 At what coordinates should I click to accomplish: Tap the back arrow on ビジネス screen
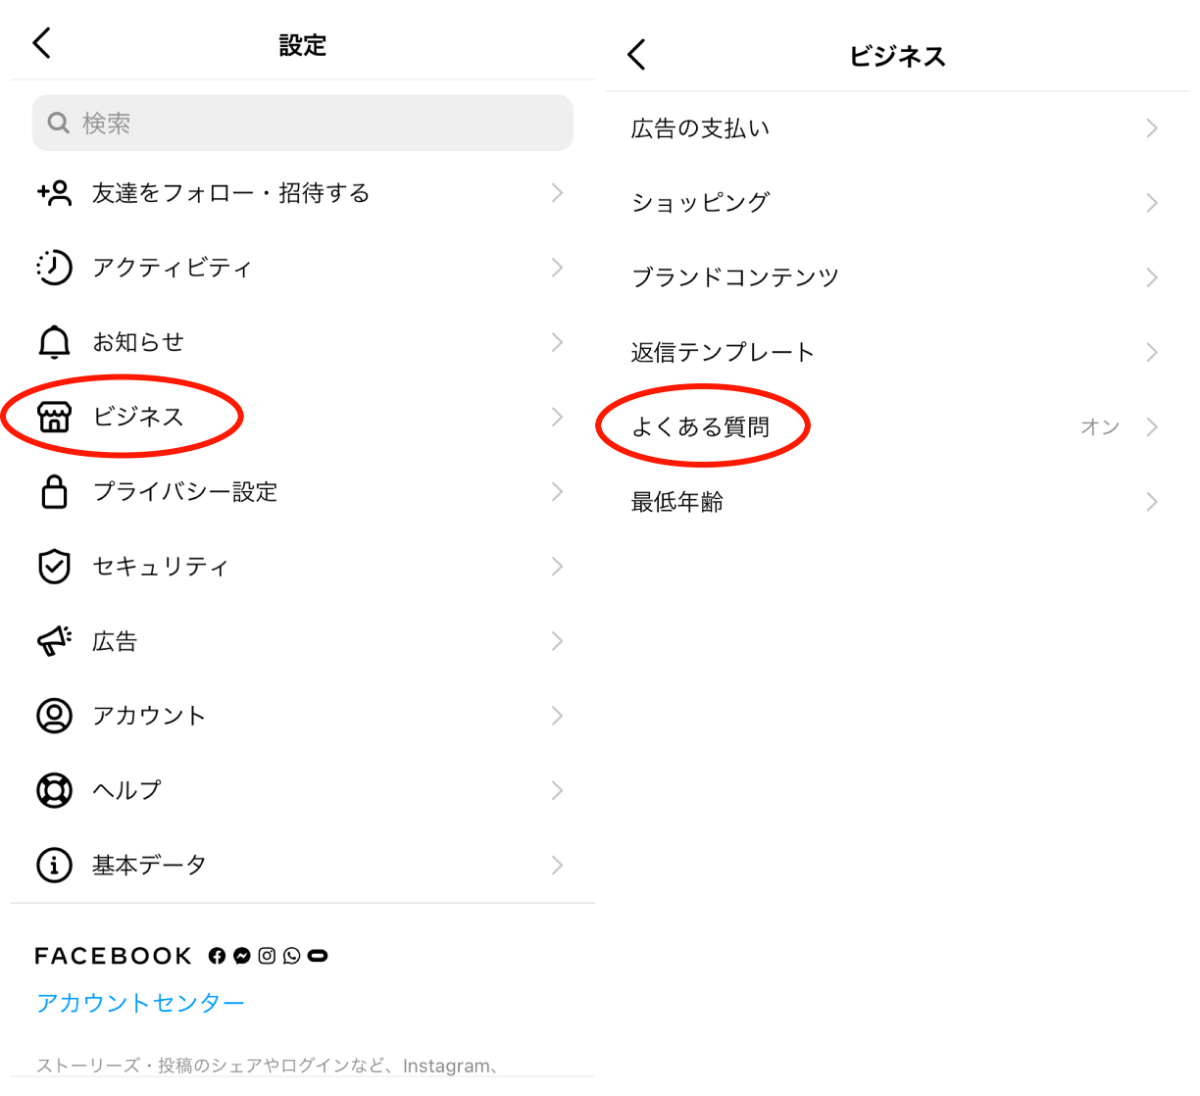637,54
